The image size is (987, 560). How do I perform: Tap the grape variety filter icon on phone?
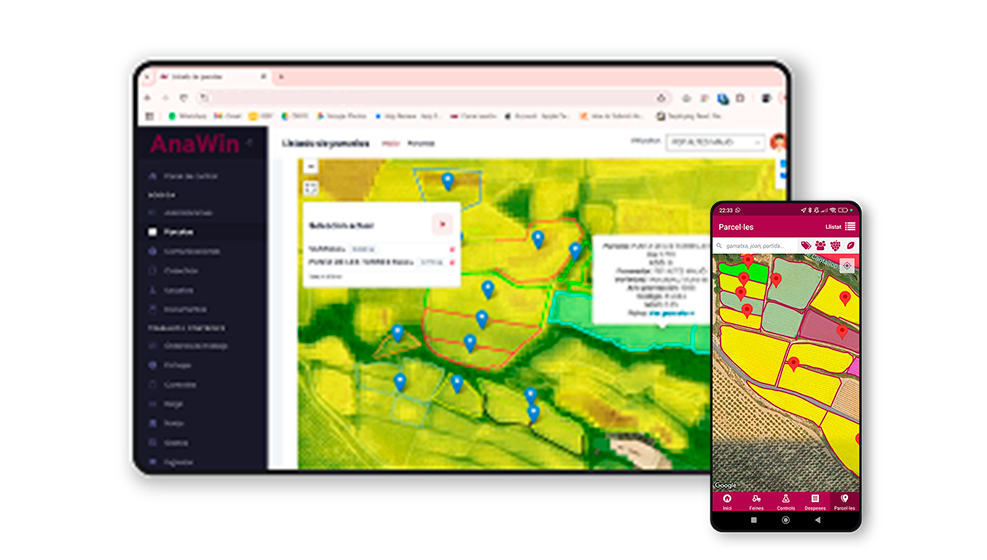coord(835,245)
